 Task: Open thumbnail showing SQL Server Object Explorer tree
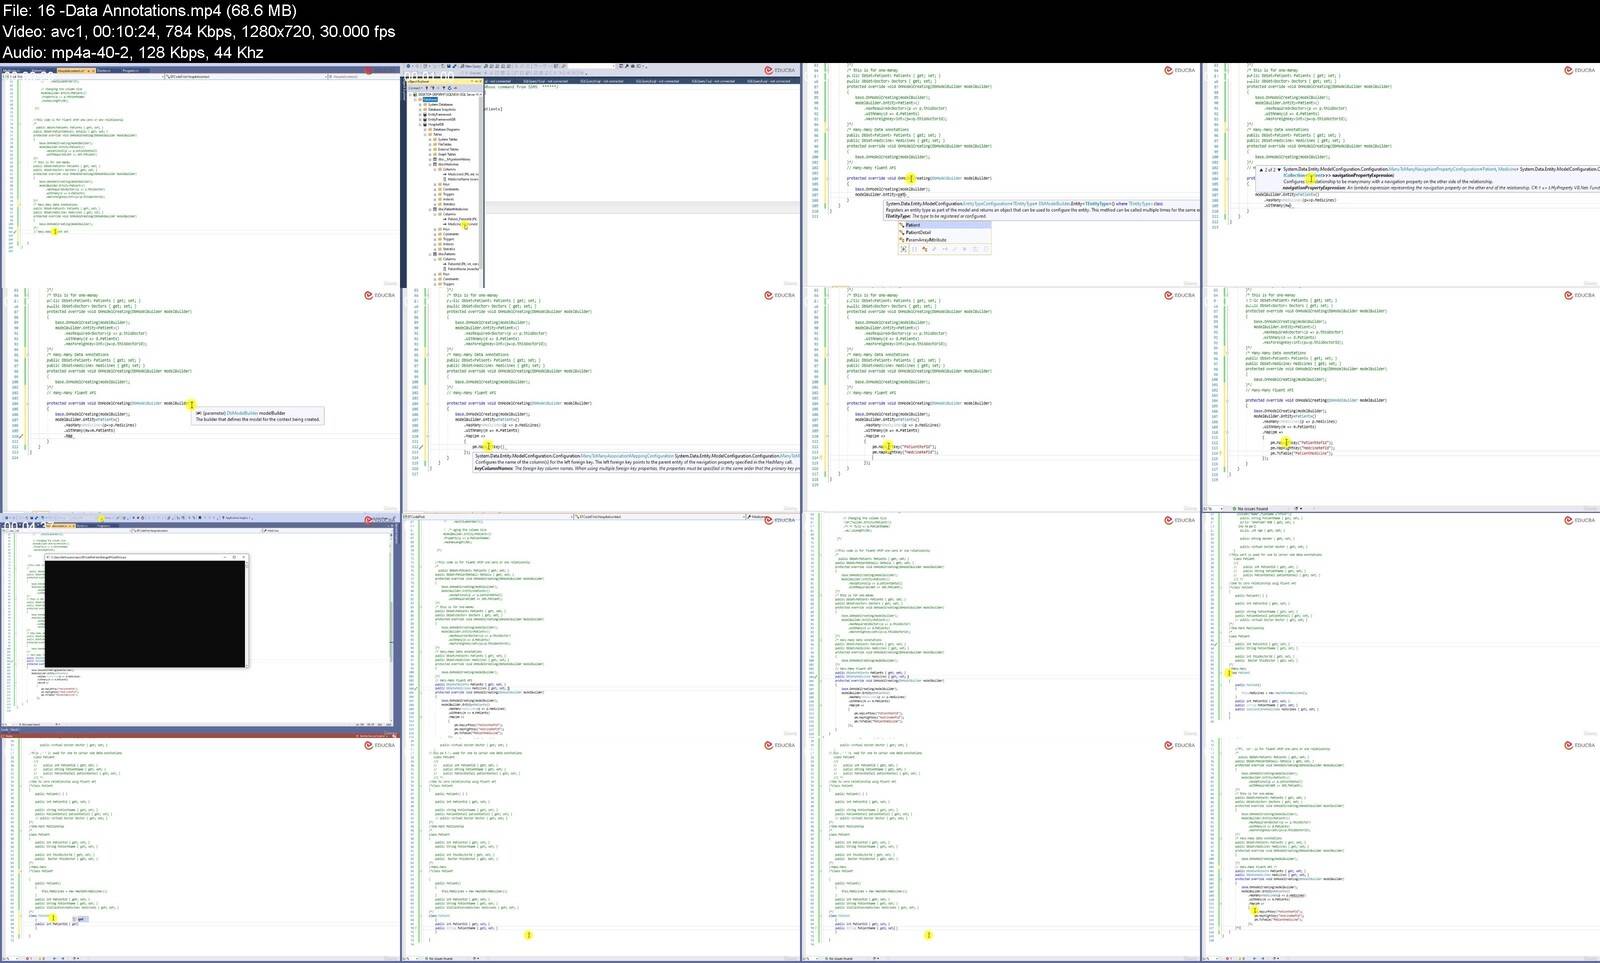tap(600, 176)
